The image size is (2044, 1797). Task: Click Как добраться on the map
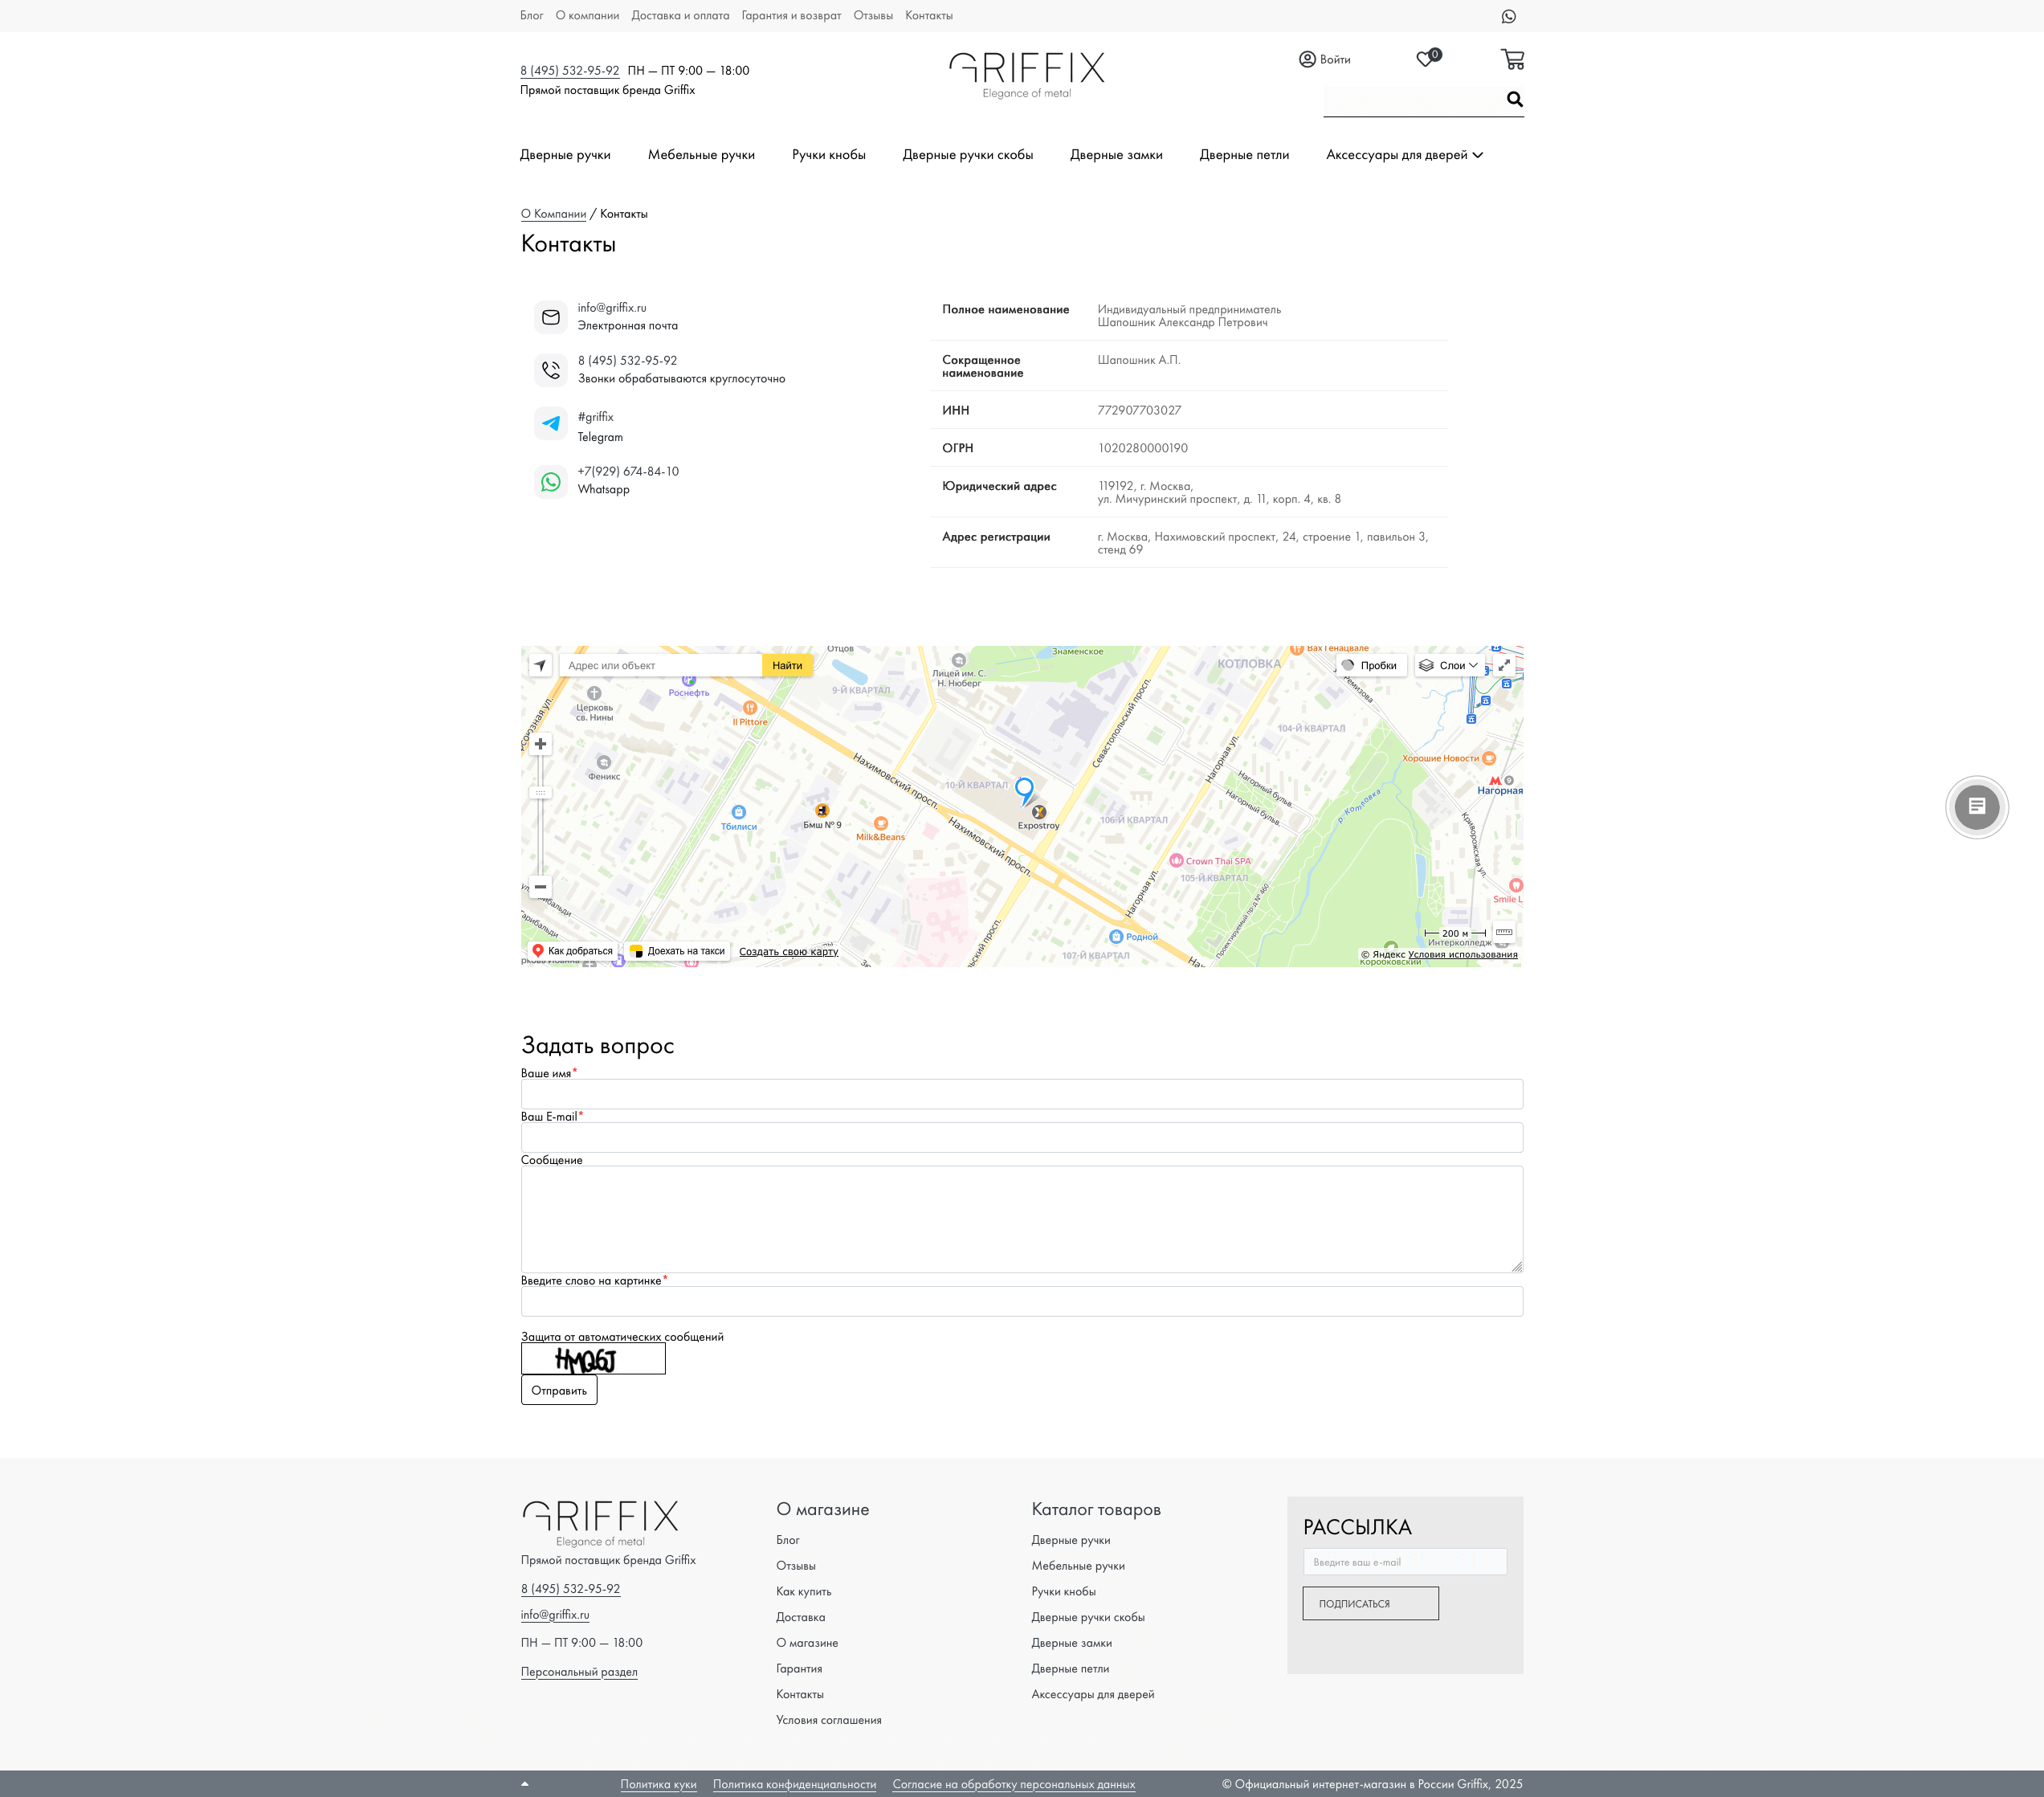click(x=573, y=951)
